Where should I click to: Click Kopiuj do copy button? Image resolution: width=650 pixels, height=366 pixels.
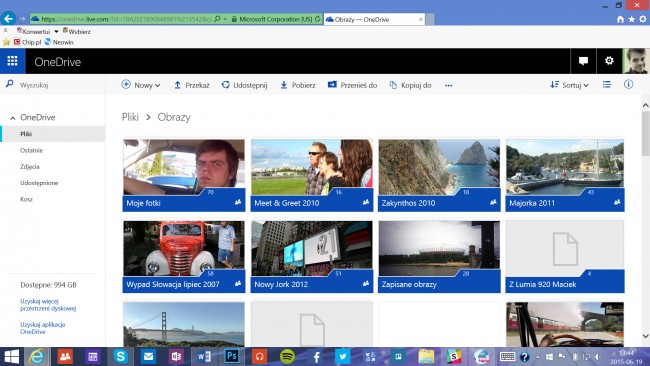click(410, 85)
